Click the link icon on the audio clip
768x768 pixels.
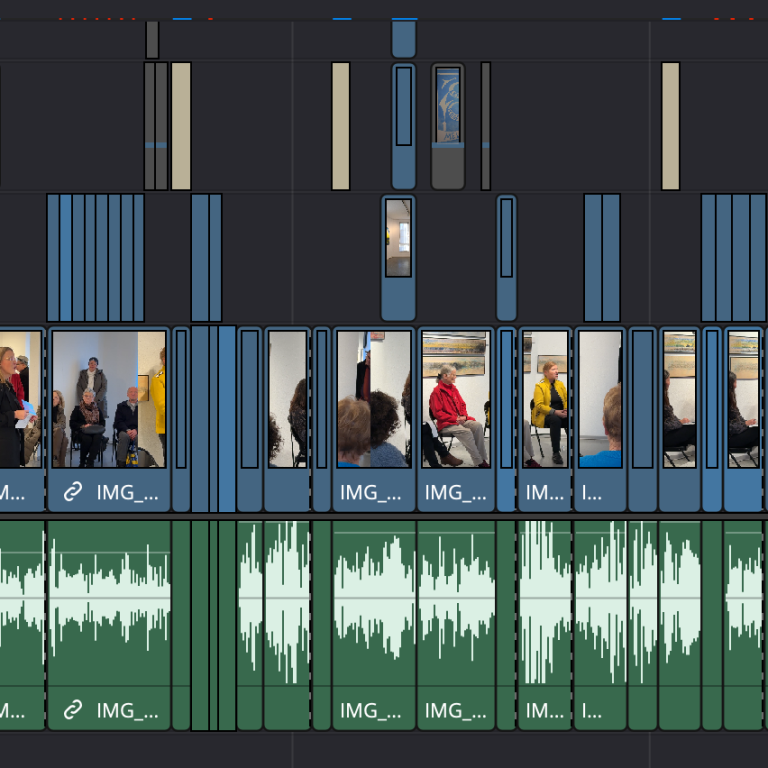click(x=73, y=711)
